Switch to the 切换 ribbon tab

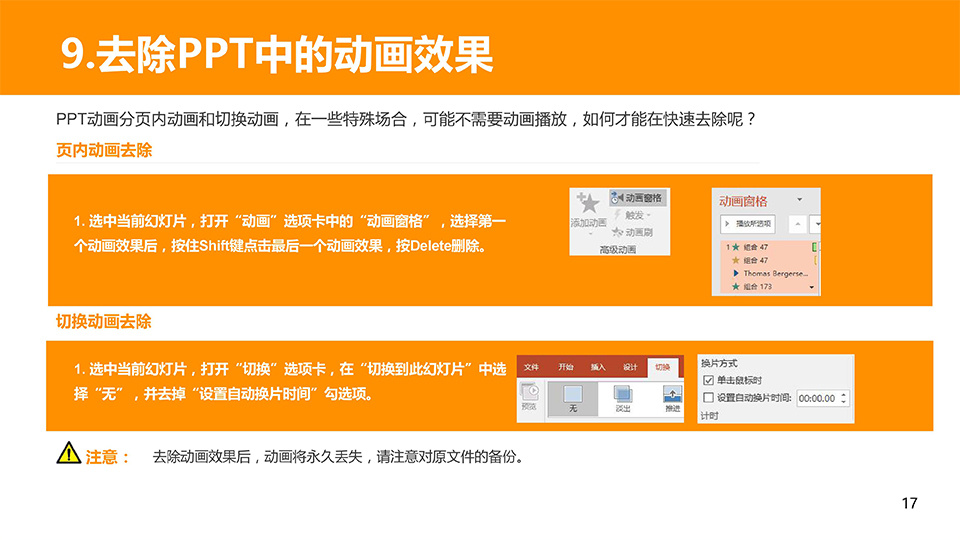662,367
